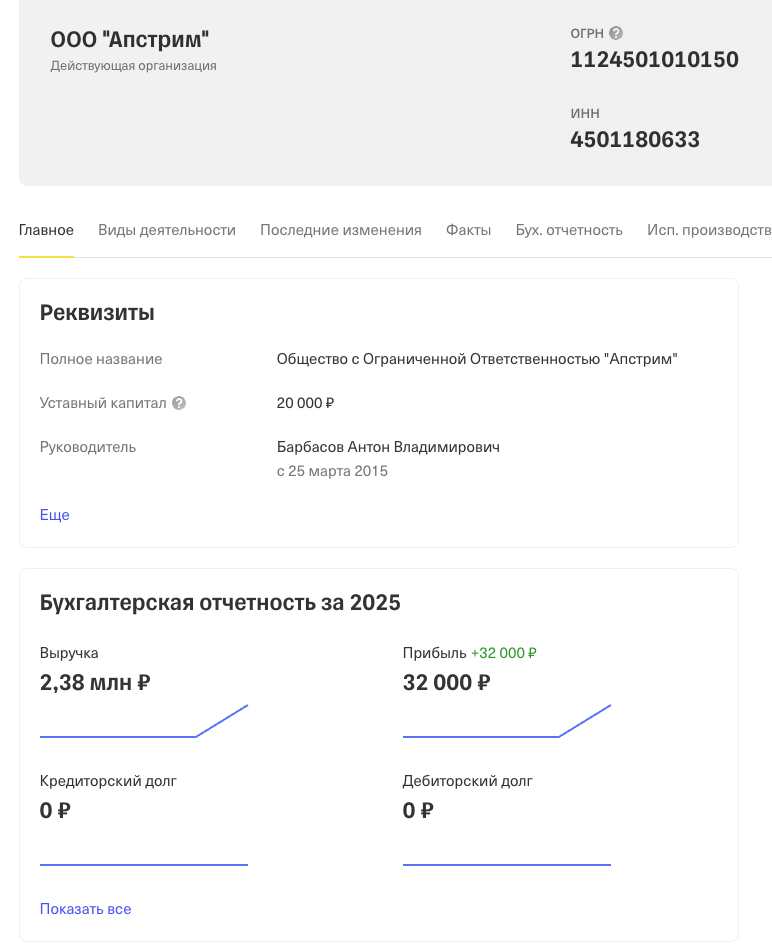This screenshot has height=948, width=772.
Task: Click the Полное название label
Action: click(101, 359)
